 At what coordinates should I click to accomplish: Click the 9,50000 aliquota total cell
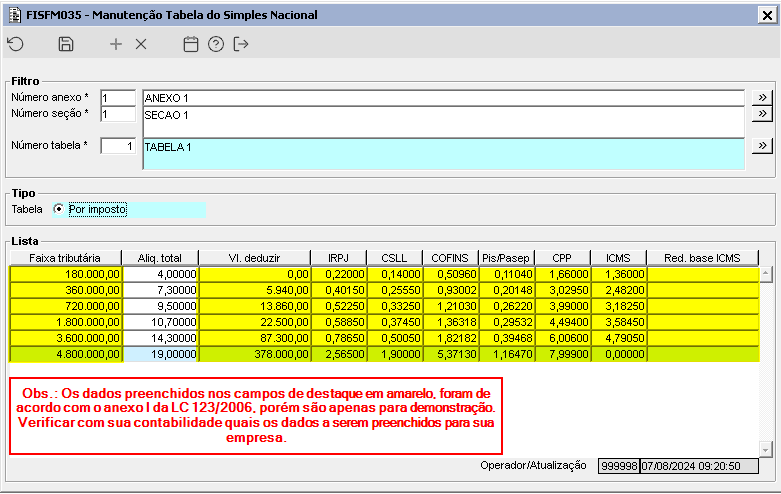[161, 306]
